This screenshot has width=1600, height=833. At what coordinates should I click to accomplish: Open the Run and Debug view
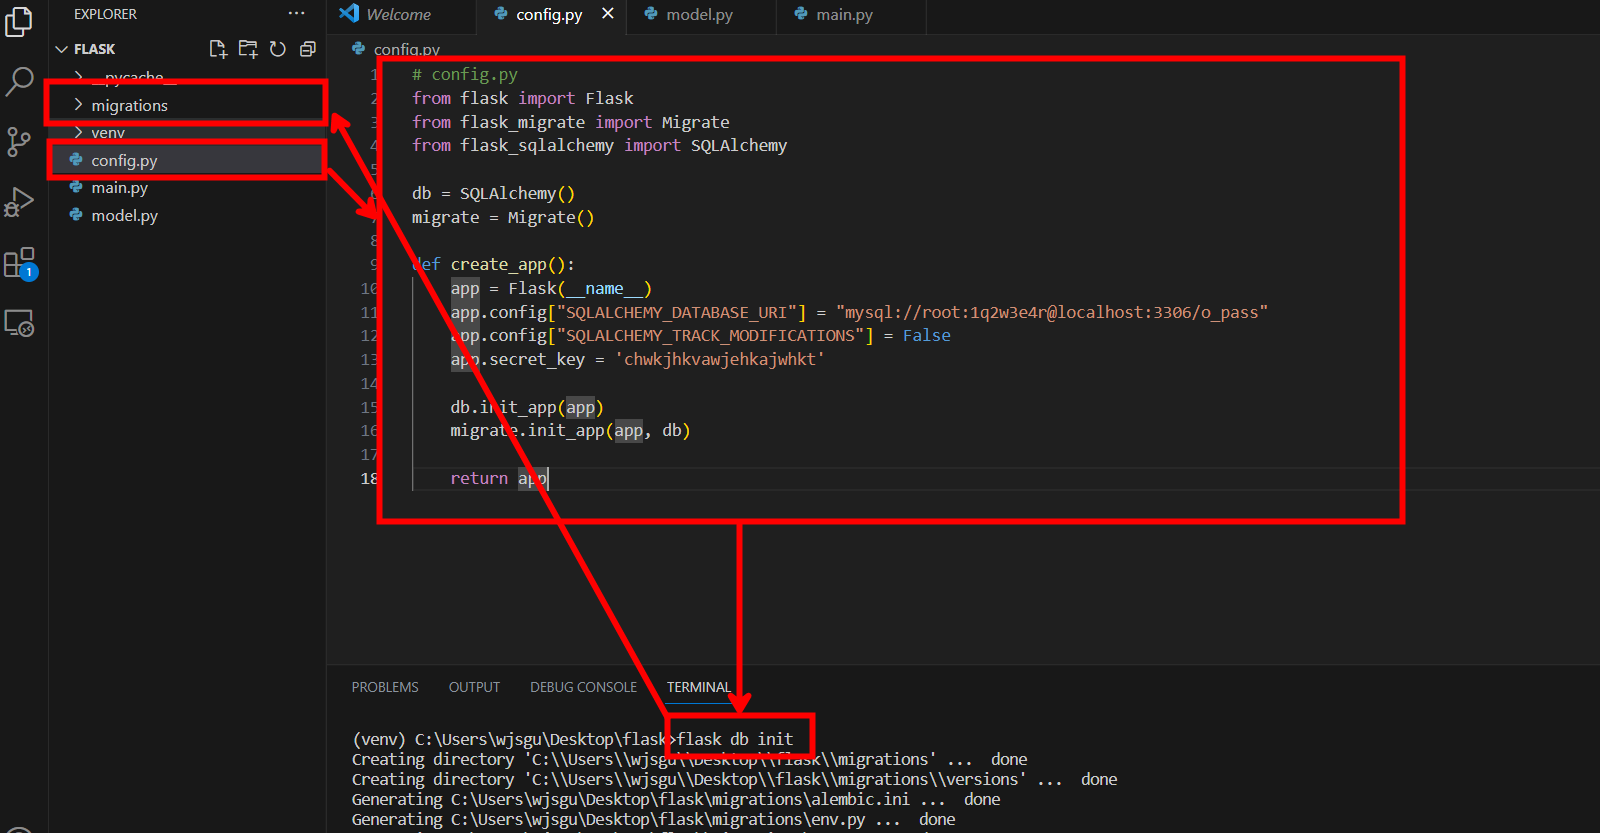(x=19, y=202)
